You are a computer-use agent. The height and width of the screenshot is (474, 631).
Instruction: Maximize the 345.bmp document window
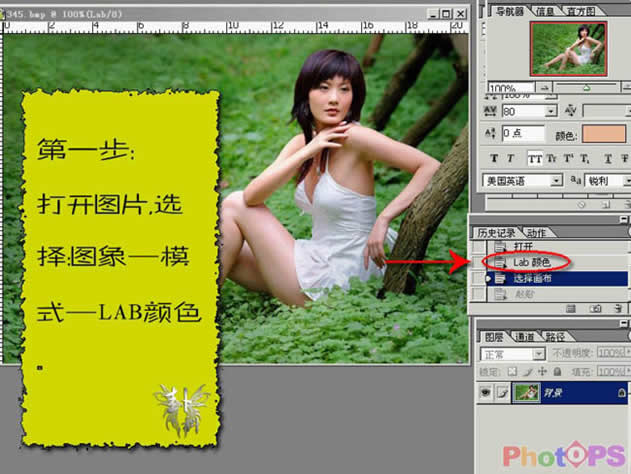(x=447, y=14)
